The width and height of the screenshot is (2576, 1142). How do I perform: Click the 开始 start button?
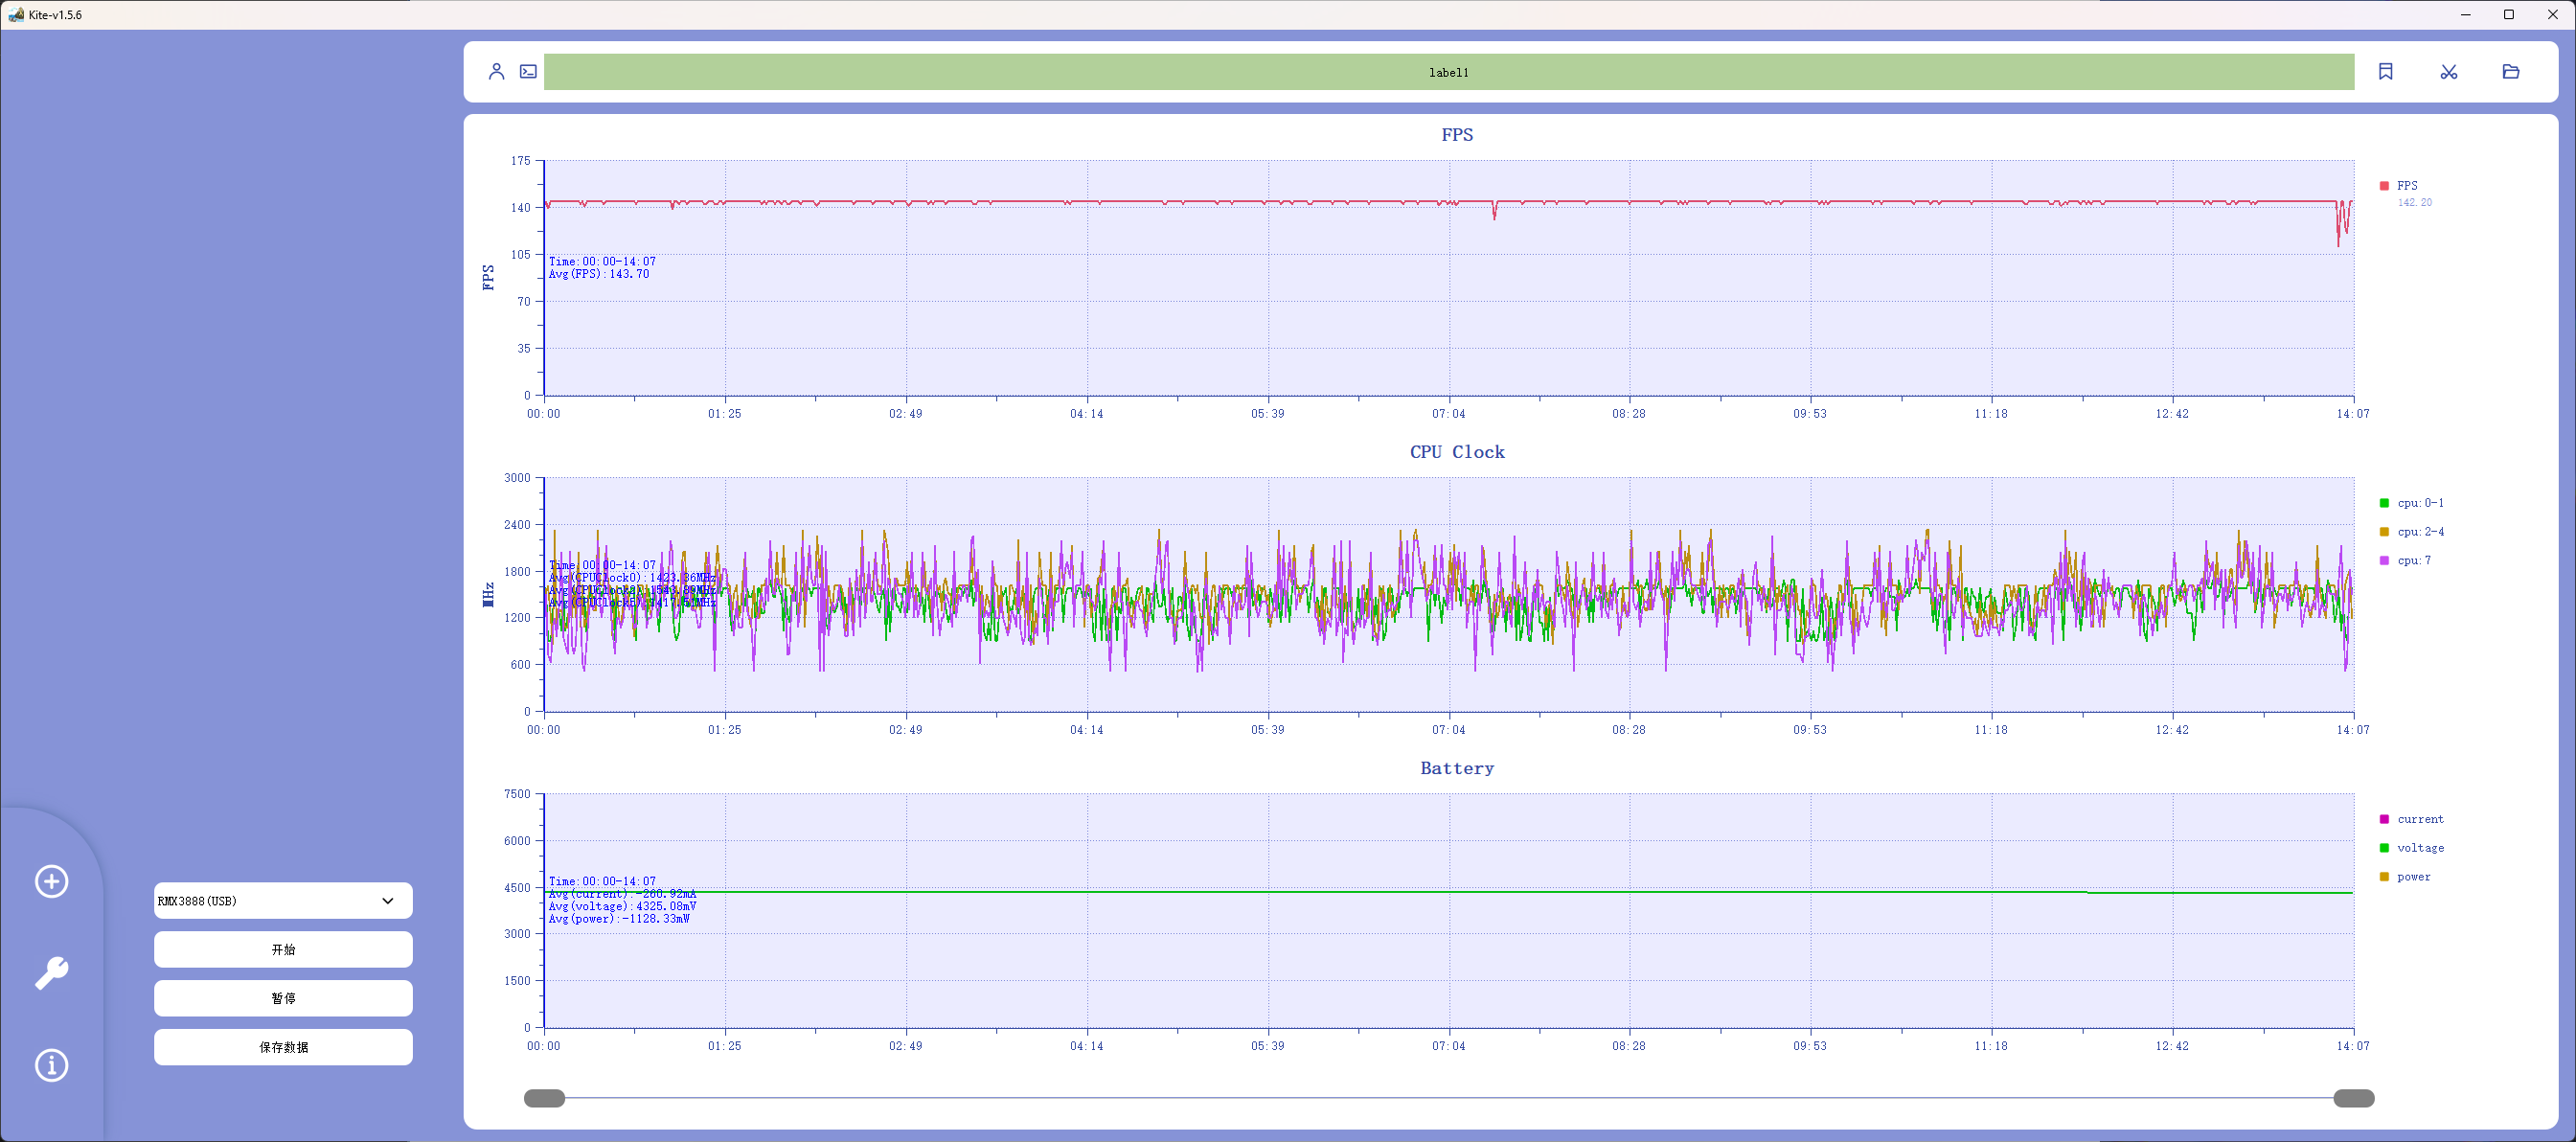point(283,949)
